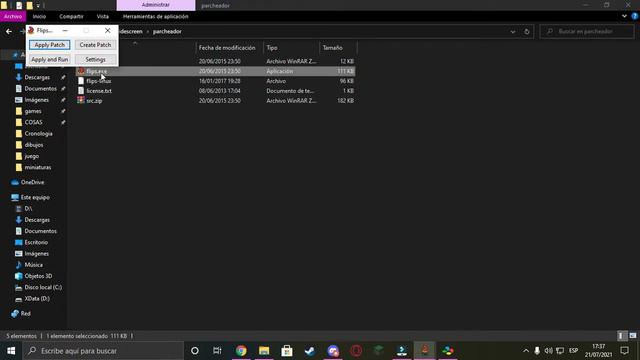This screenshot has height=360, width=640.
Task: Expand the address bar history dropdown
Action: 513,31
